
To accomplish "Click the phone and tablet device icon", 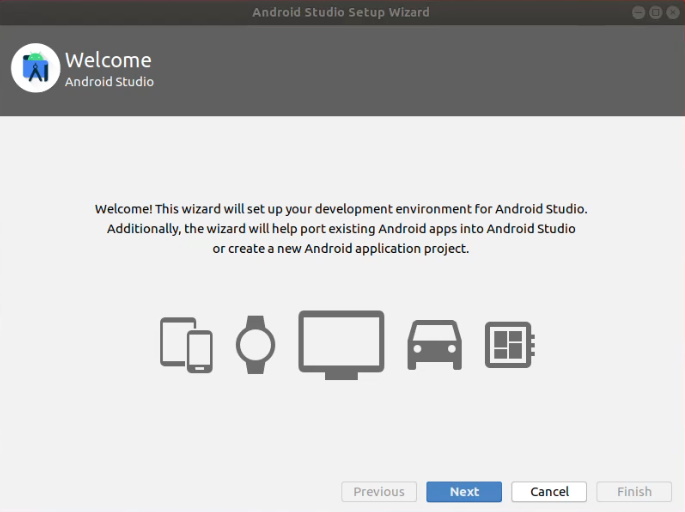I will coord(186,345).
